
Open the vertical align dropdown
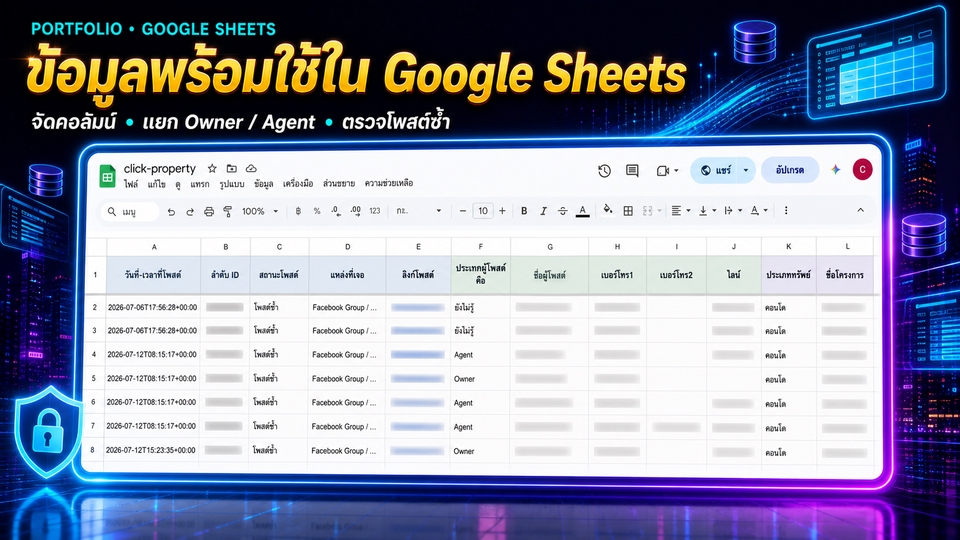[707, 211]
